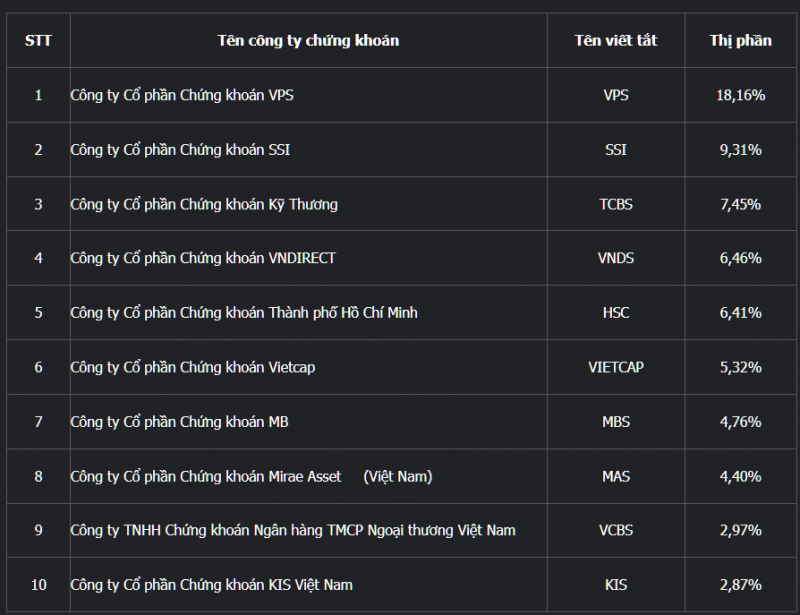Select the VIETCAP abbreviation cell

[616, 367]
